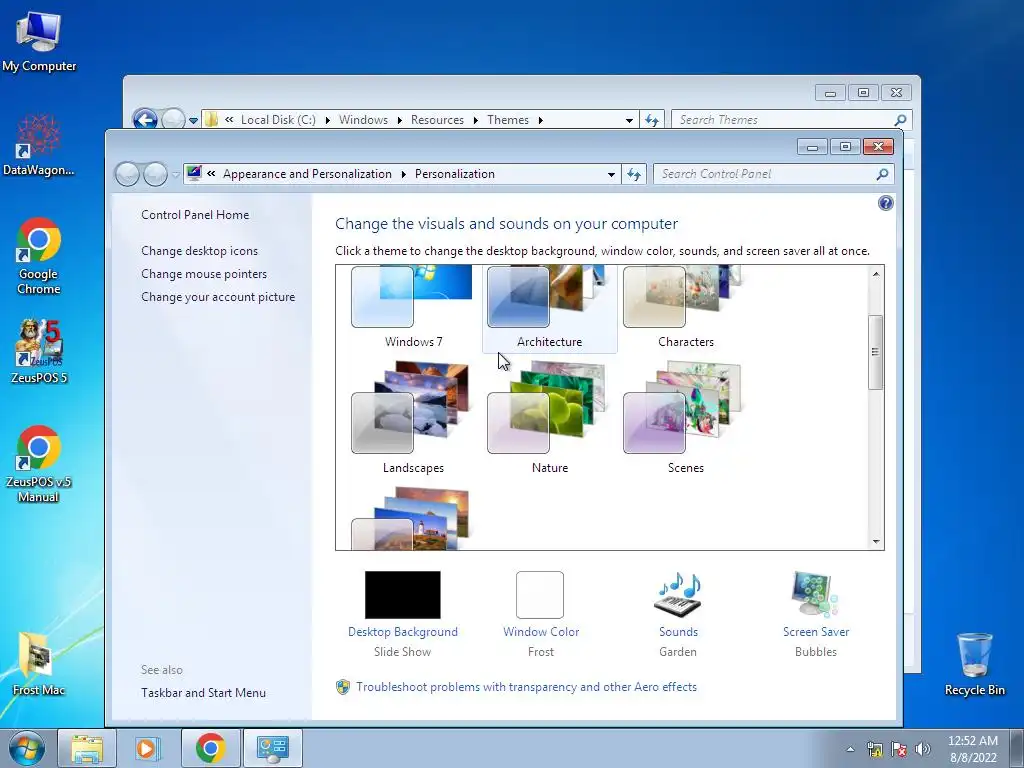The image size is (1024, 768).
Task: Open Windows Media Player from the taskbar
Action: pyautogui.click(x=147, y=748)
